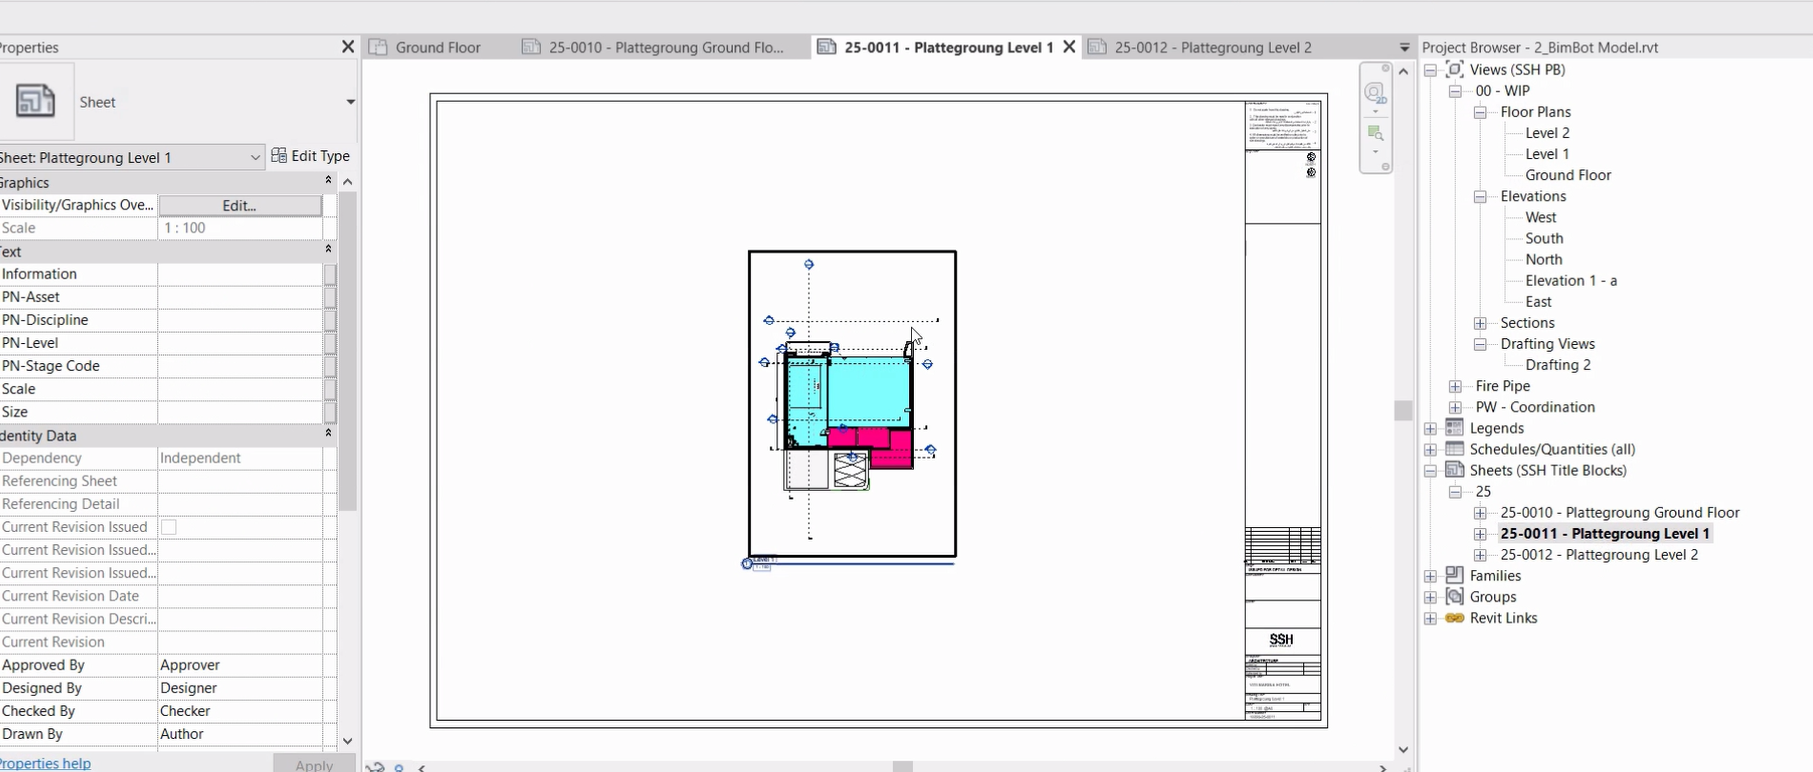The height and width of the screenshot is (772, 1813).
Task: Click the SSH logo in the title block
Action: coord(1281,640)
